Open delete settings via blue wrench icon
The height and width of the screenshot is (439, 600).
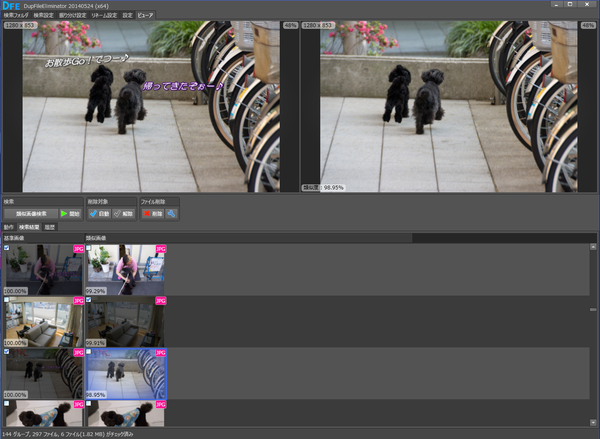(171, 214)
